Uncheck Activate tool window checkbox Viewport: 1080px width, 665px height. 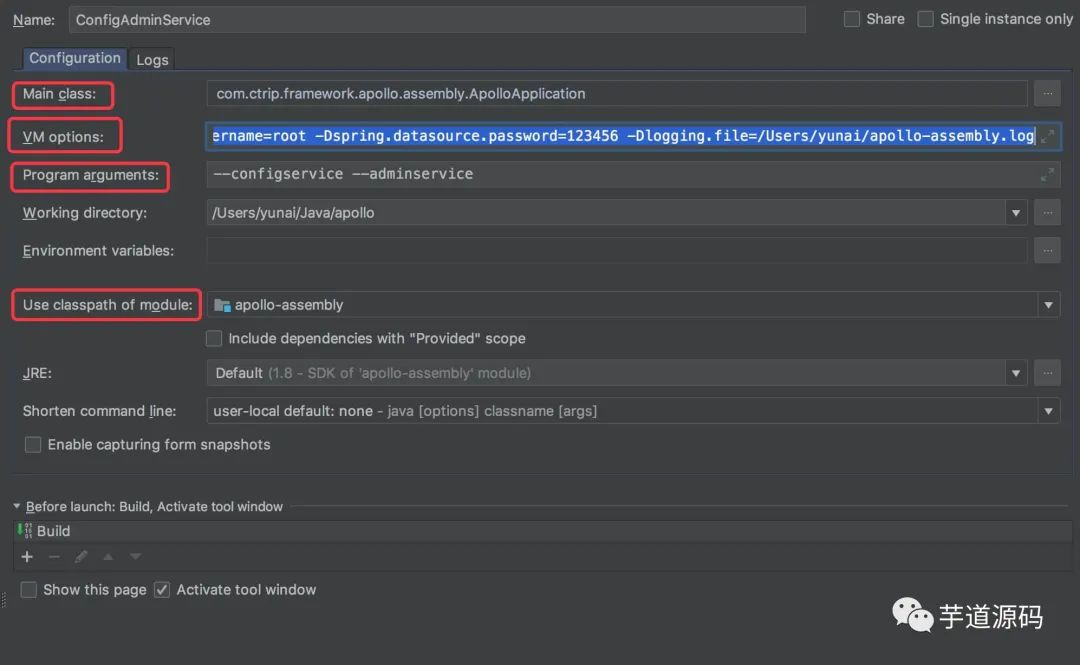click(162, 590)
